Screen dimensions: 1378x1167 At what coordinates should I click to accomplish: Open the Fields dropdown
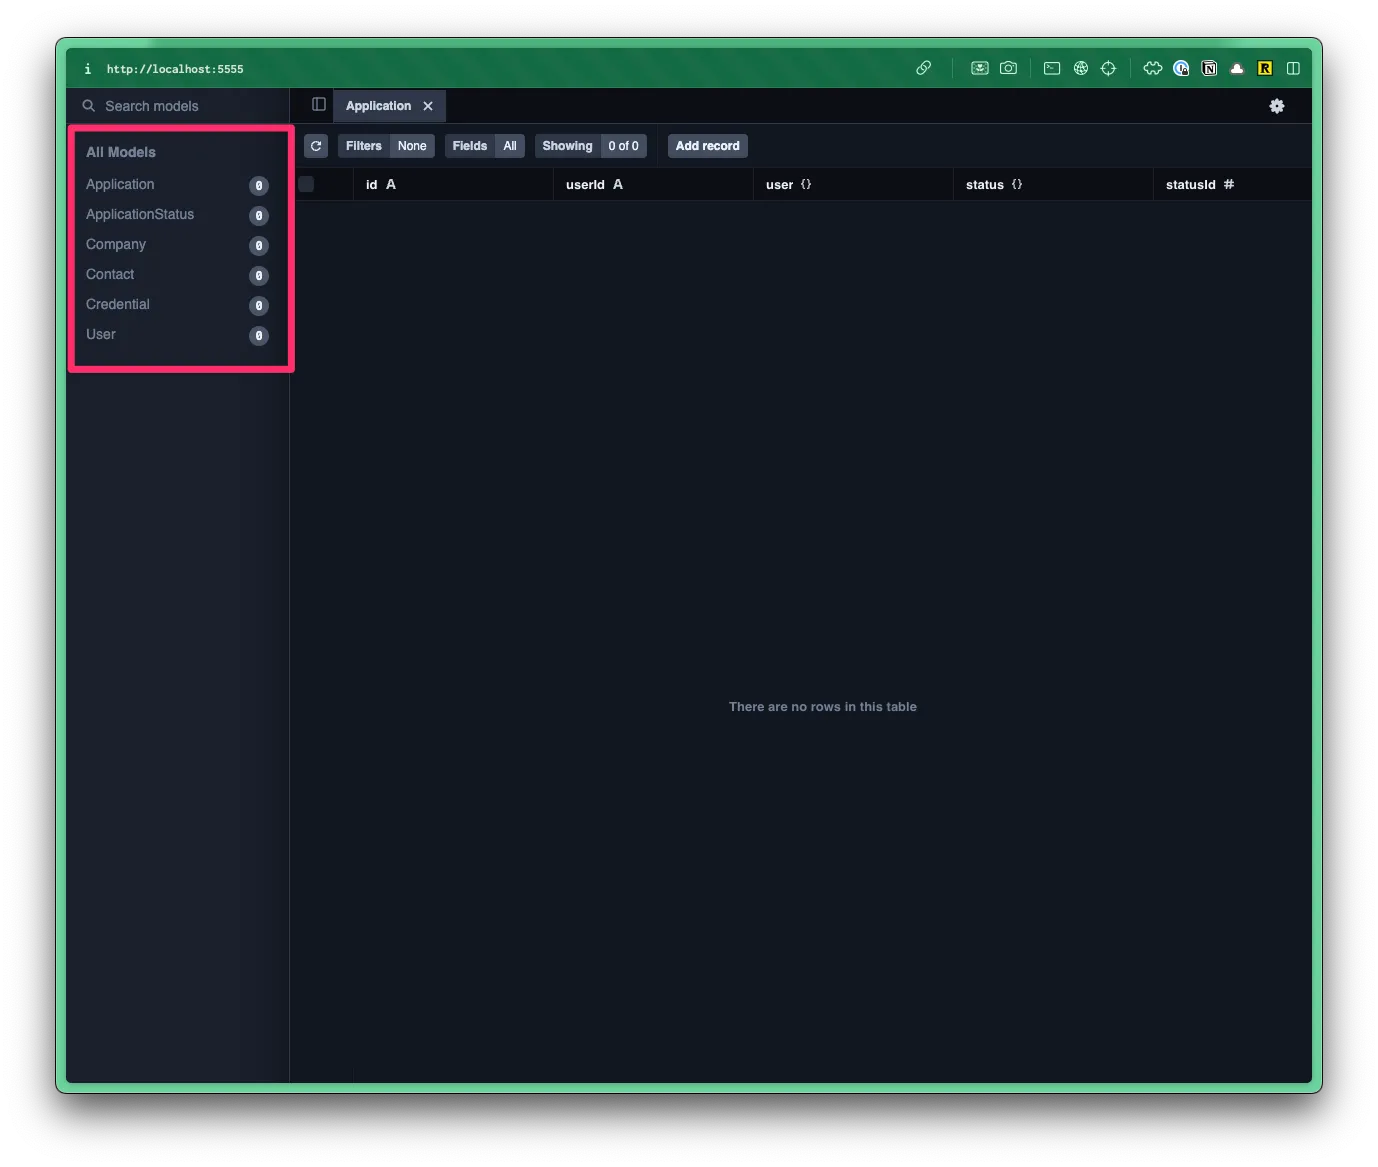coord(484,146)
